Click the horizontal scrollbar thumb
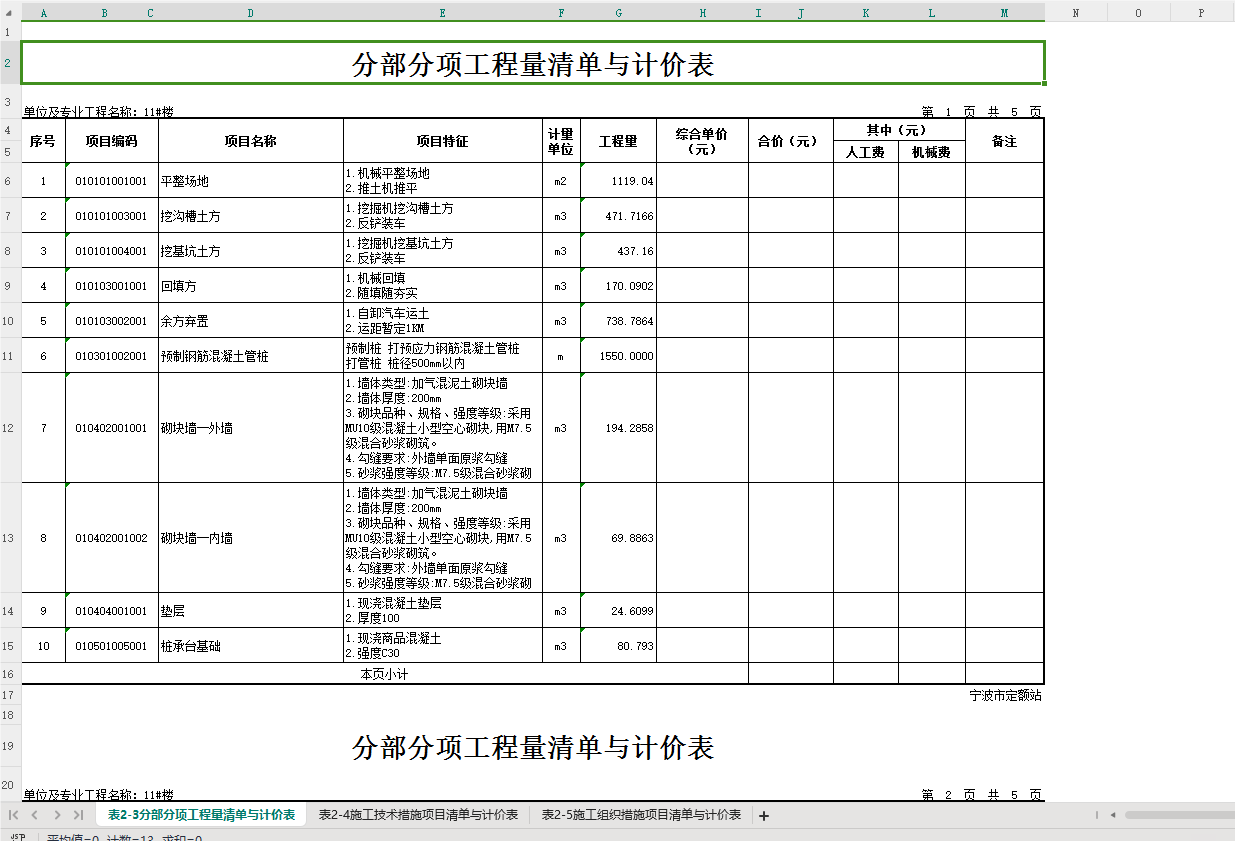 pyautogui.click(x=1179, y=815)
